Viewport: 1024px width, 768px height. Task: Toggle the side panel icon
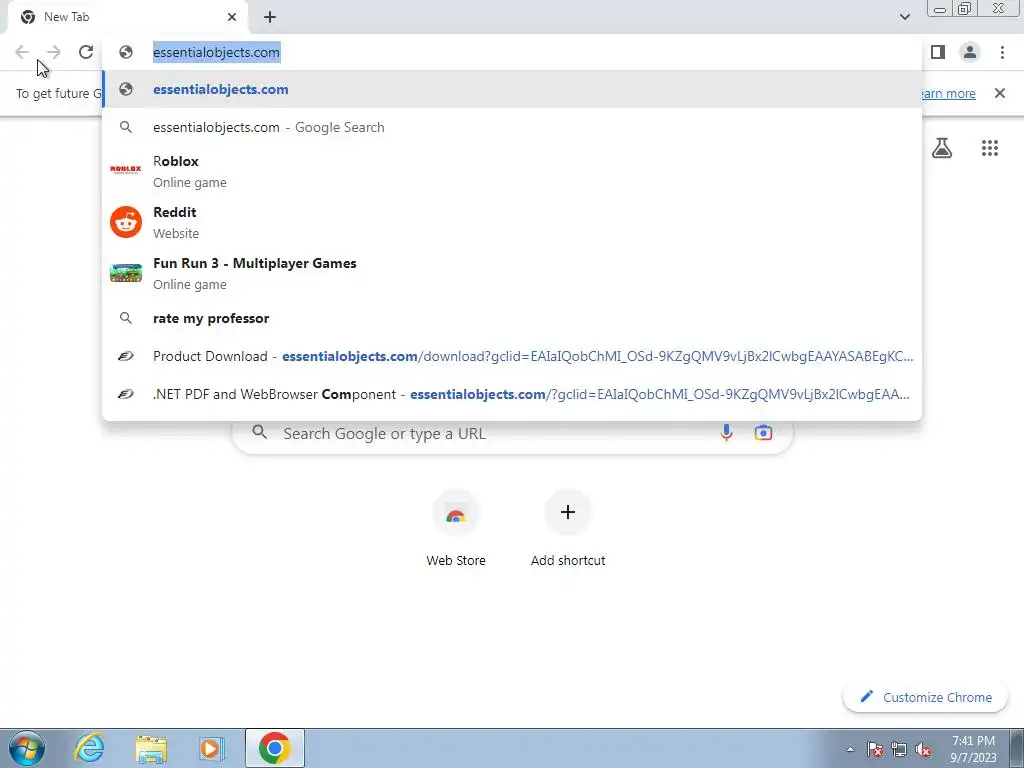(x=938, y=52)
